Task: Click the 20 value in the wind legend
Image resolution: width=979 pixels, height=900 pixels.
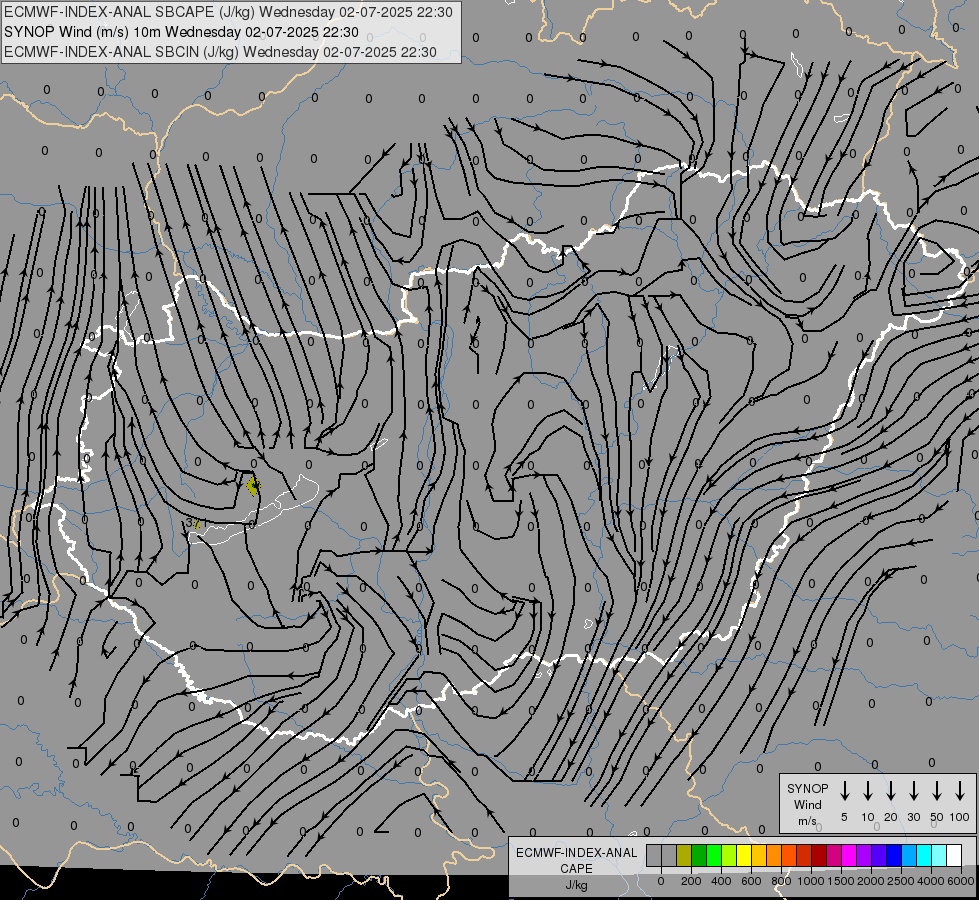Action: pyautogui.click(x=890, y=817)
